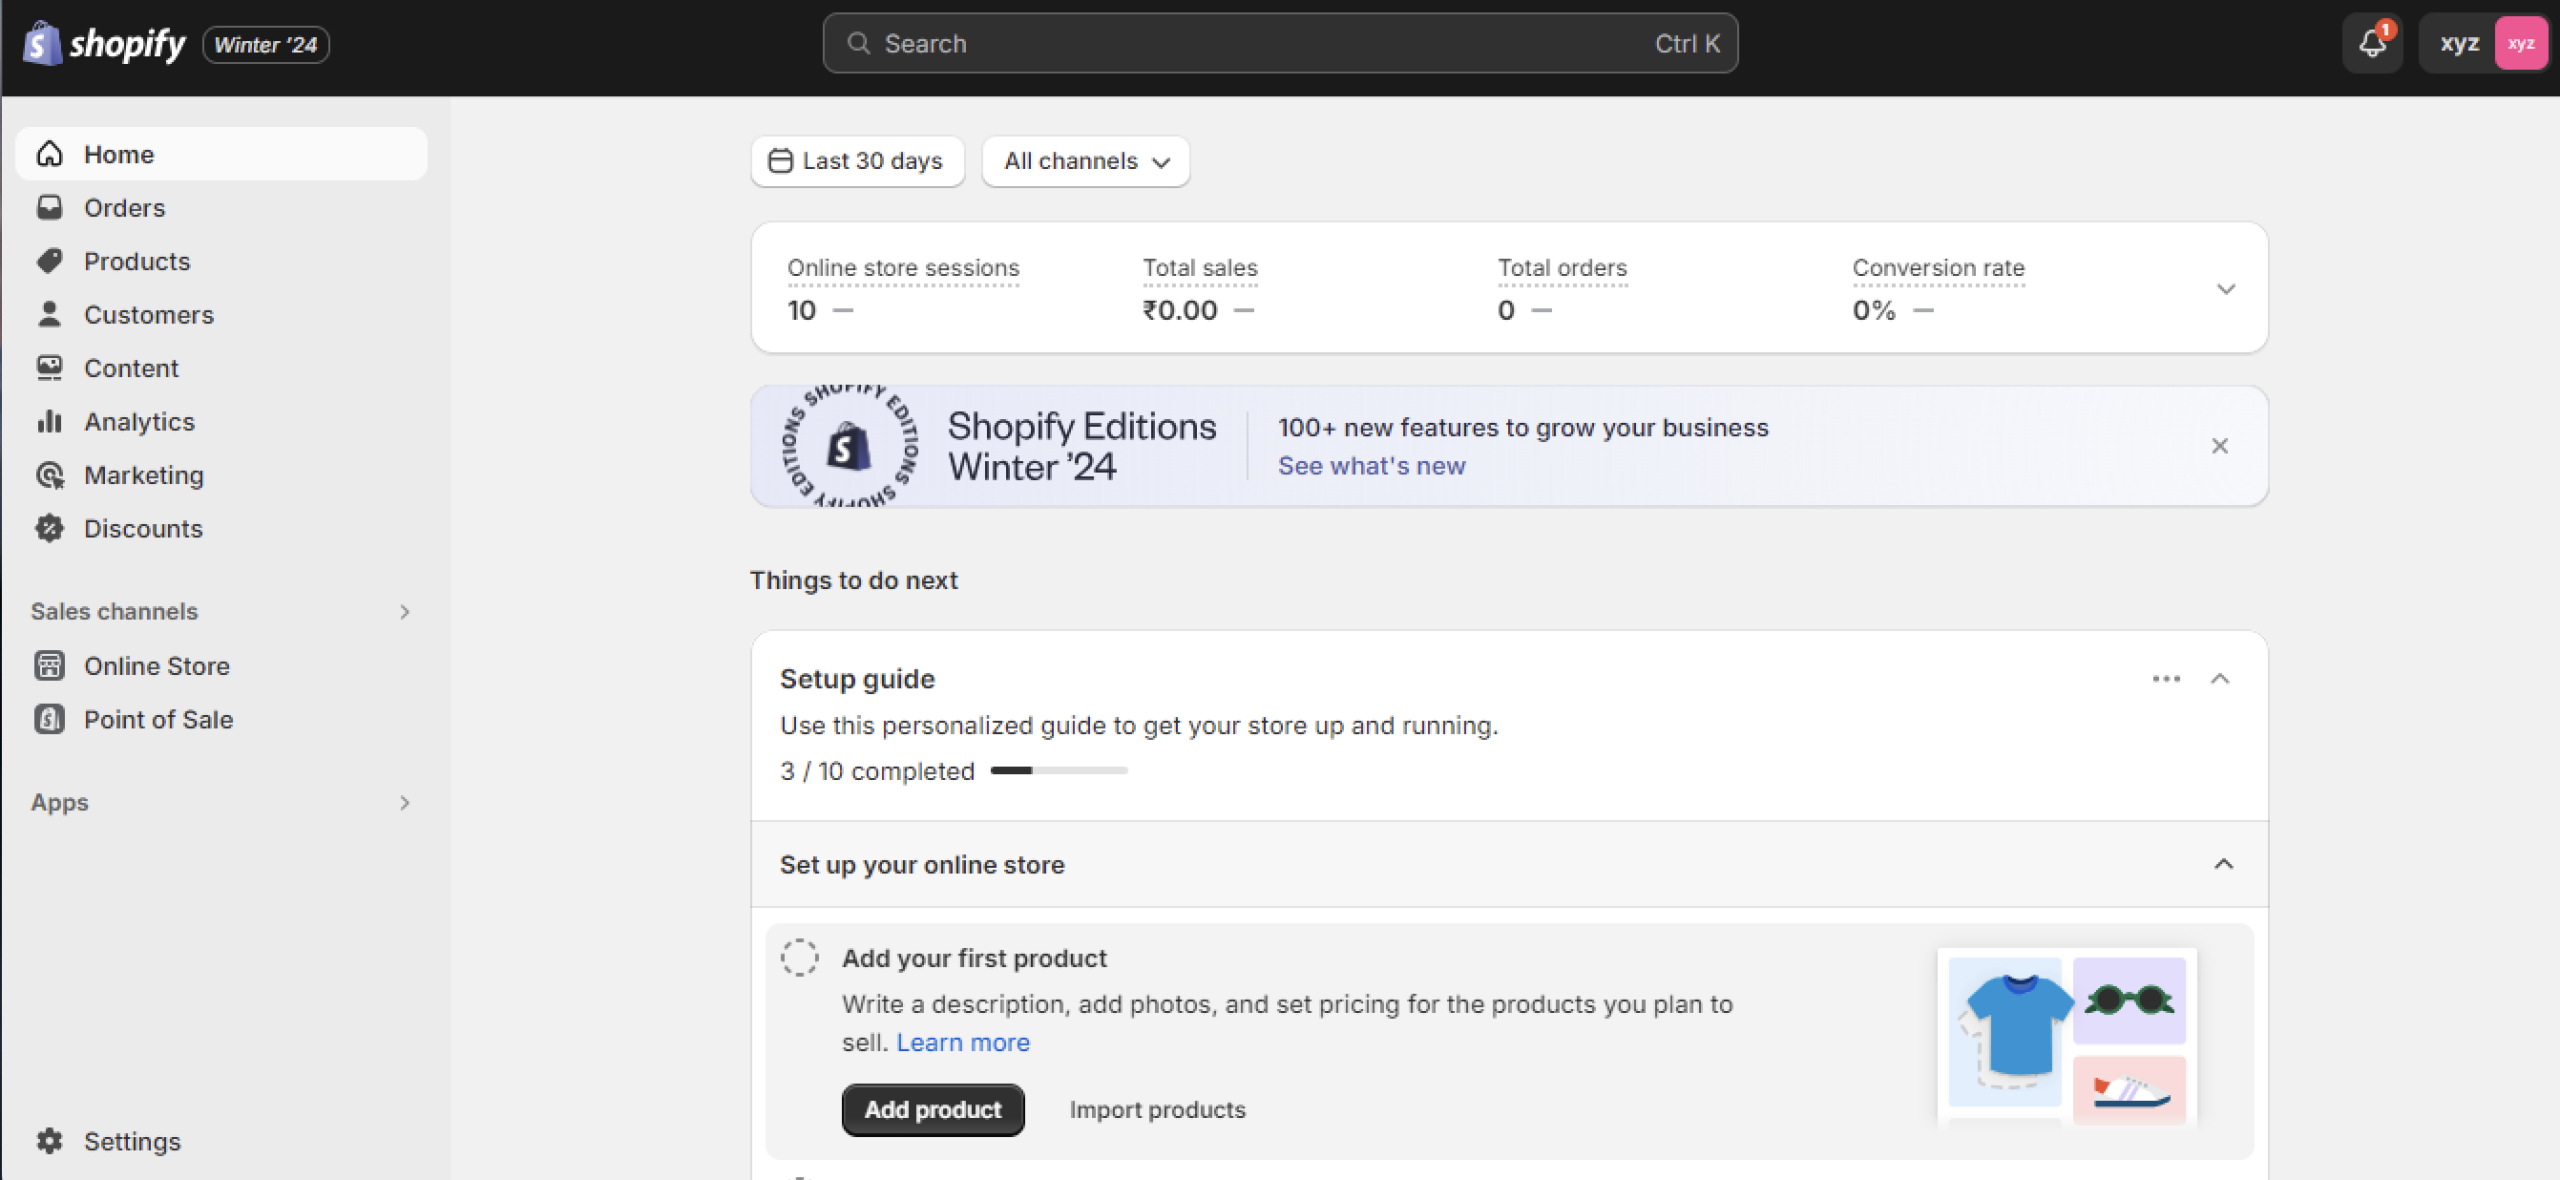Collapse the Set up your online store section

tap(2223, 864)
